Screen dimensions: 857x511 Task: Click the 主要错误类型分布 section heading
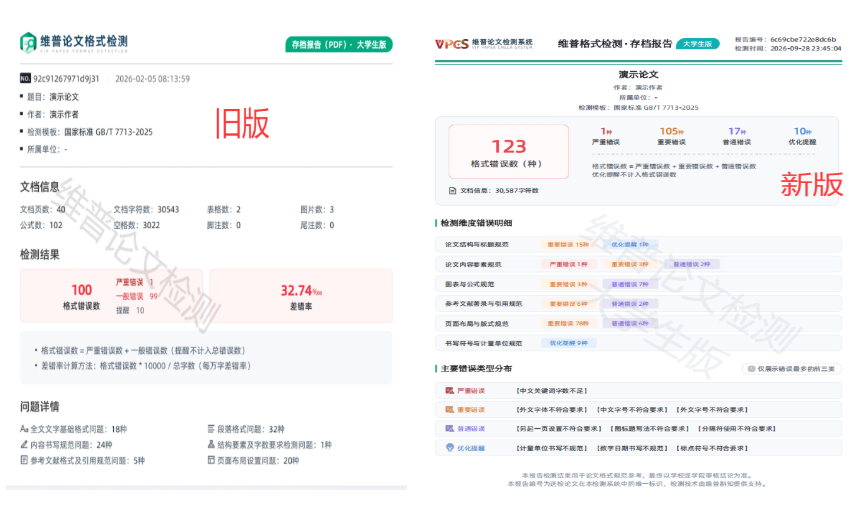point(476,368)
